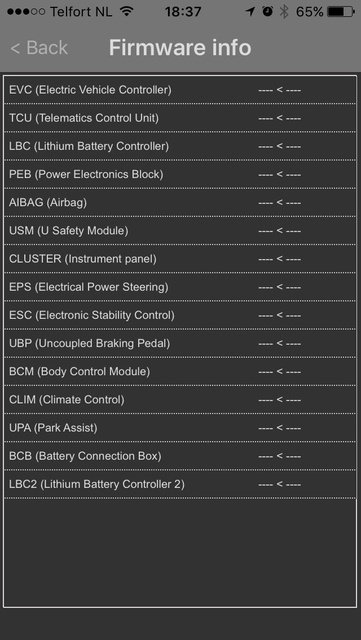Viewport: 361px width, 640px height.
Task: Select the CLIM Climate Control row
Action: (180, 400)
